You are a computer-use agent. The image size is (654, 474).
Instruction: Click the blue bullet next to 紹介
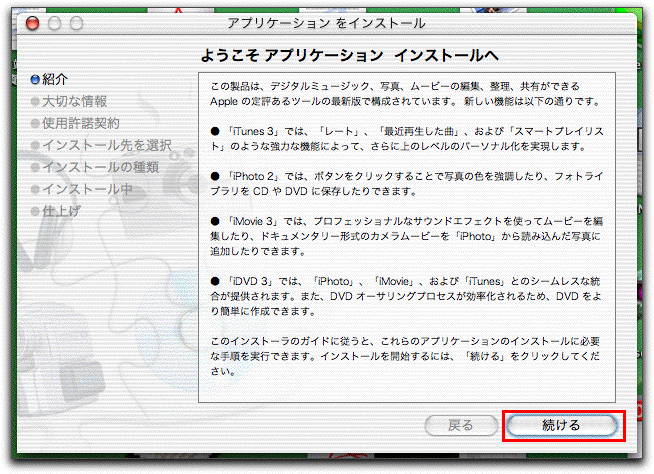(35, 79)
